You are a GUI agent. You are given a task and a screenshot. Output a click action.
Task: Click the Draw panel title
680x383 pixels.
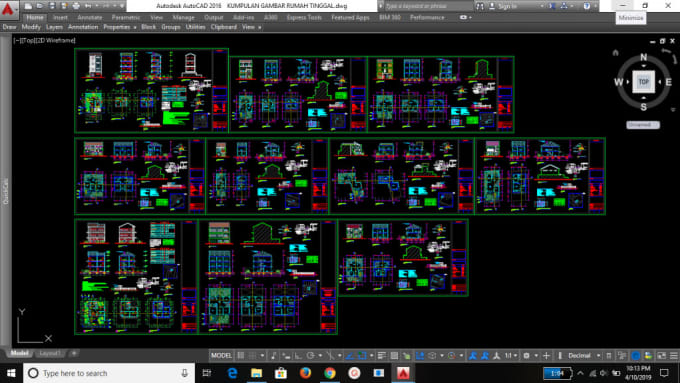coord(9,27)
